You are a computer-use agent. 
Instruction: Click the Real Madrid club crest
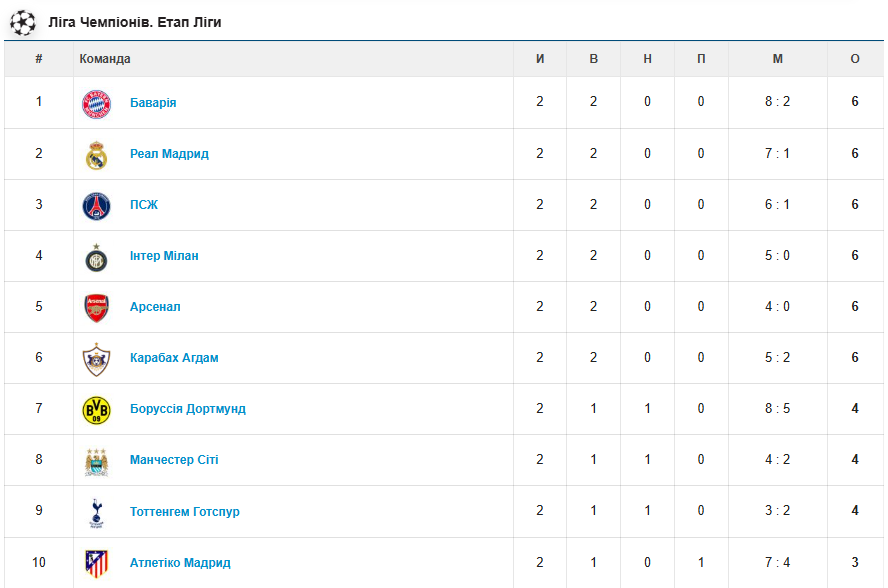(x=96, y=154)
